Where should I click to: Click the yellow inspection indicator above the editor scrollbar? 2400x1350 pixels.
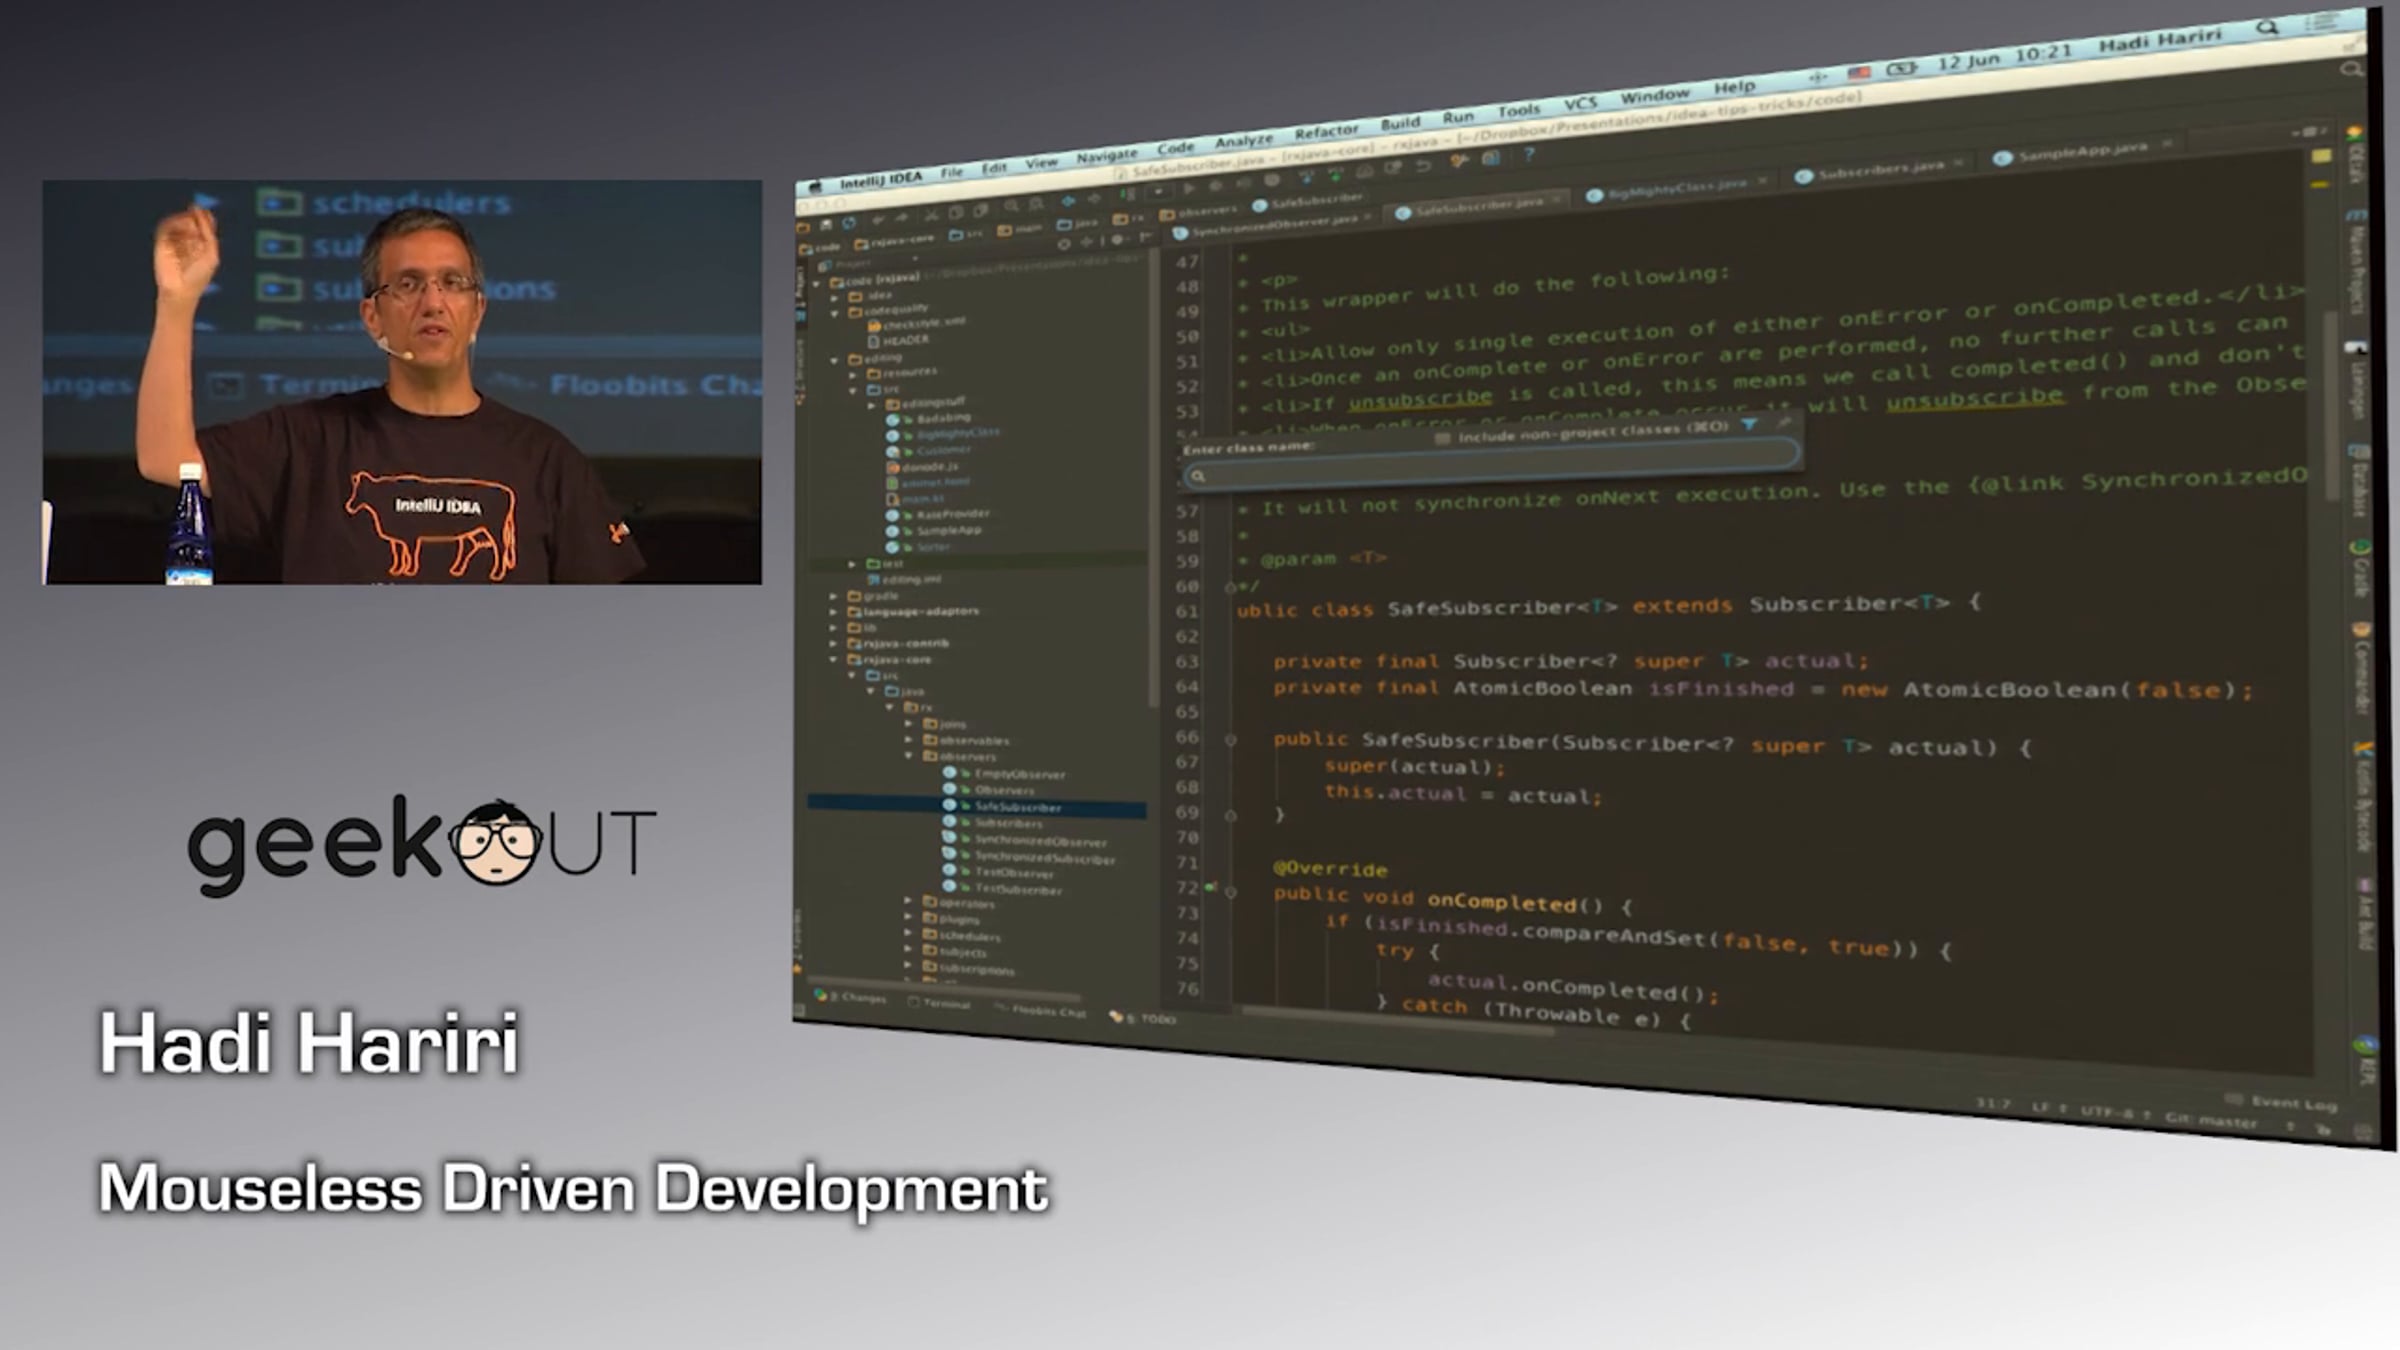coord(2321,157)
